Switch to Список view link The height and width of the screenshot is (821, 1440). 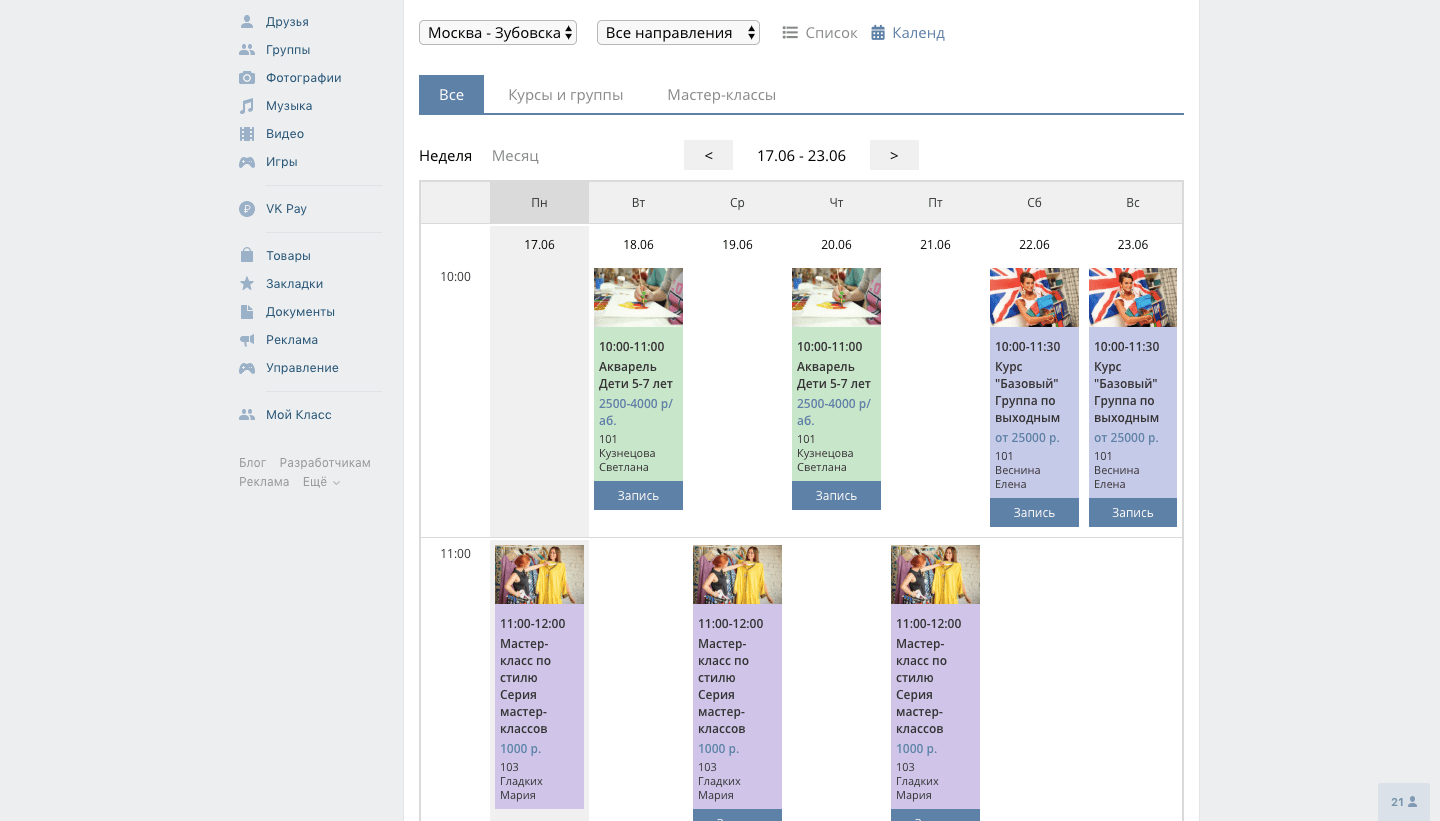(x=832, y=33)
